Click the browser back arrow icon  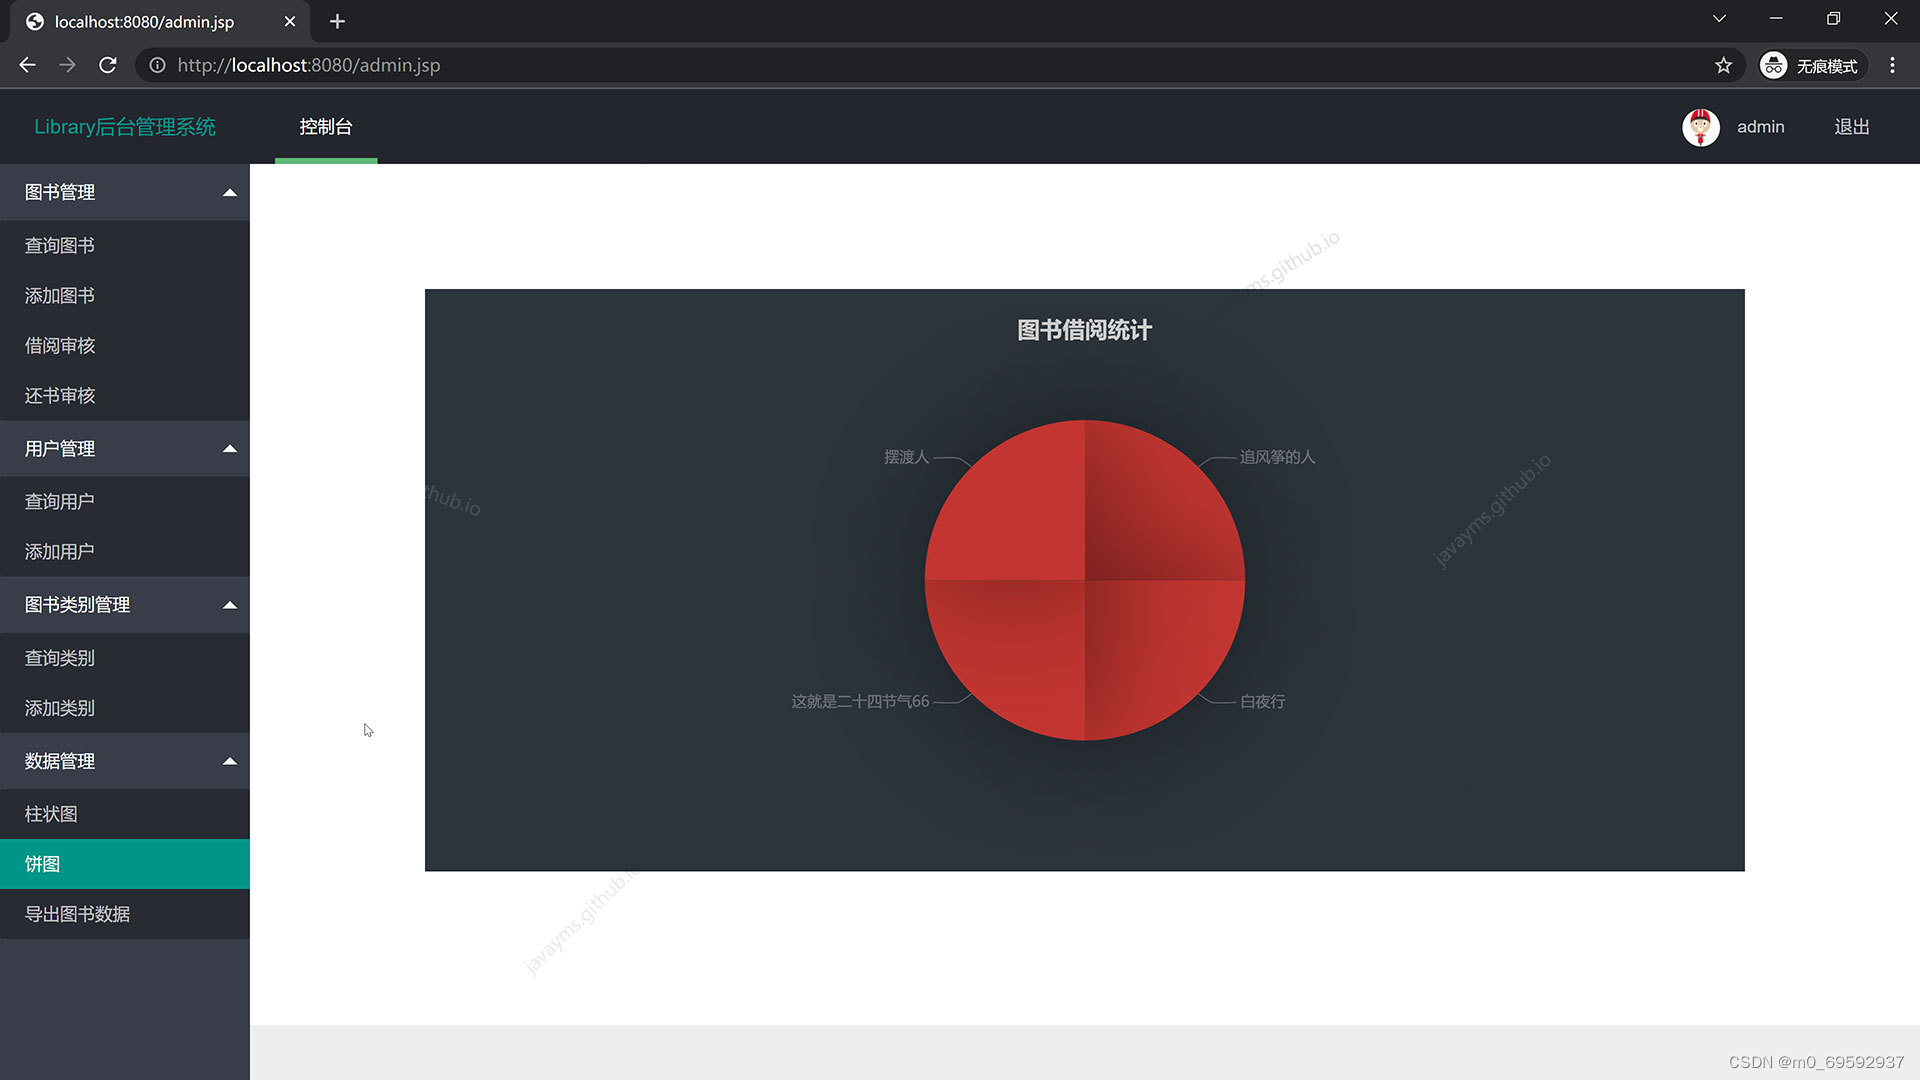(27, 65)
